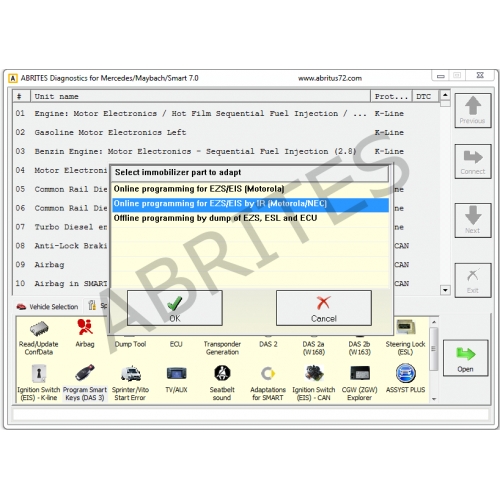The height and width of the screenshot is (500, 500).
Task: Click the ABRITES app title icon
Action: point(13,78)
